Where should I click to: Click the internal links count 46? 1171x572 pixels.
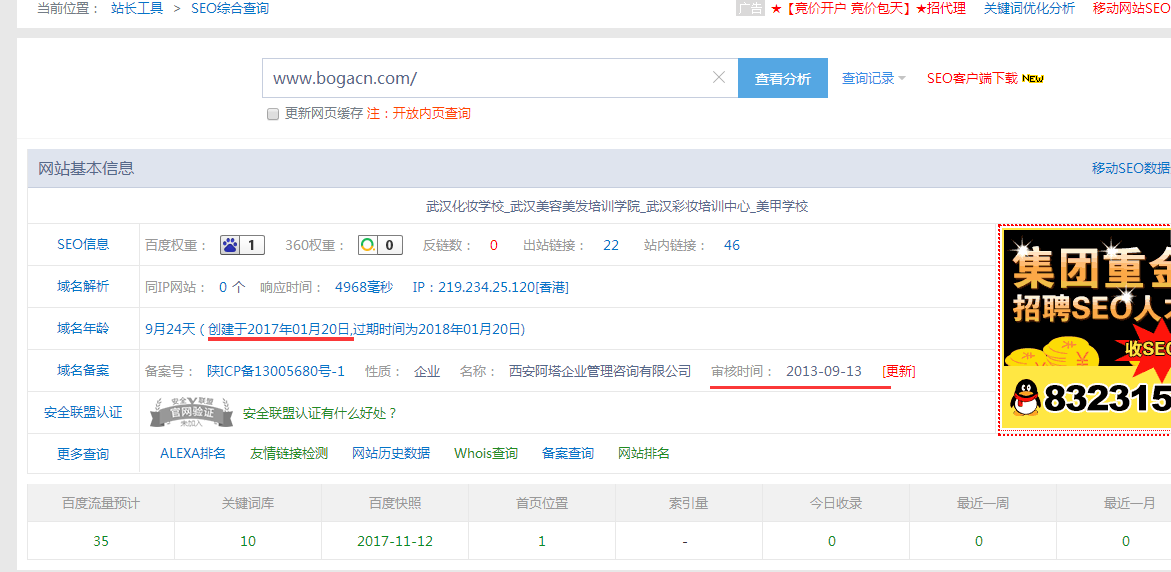(x=732, y=245)
